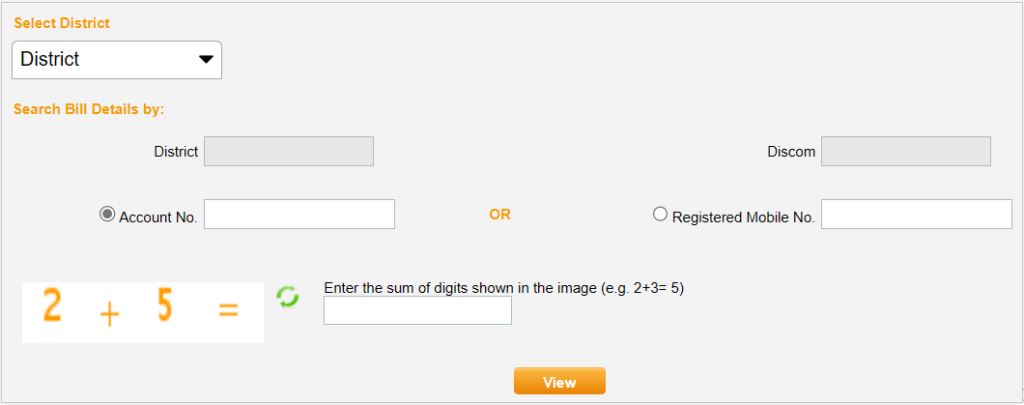Click the 'Search Bill Details by:' heading

click(89, 108)
